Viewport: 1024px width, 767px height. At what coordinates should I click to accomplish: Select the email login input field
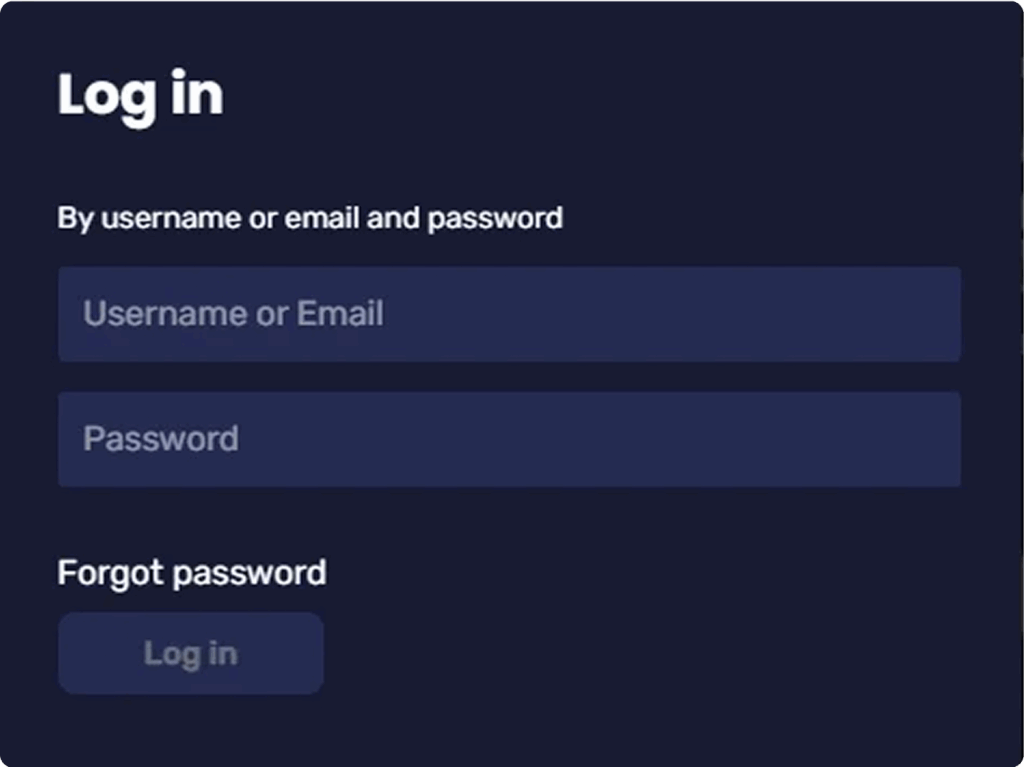pyautogui.click(x=509, y=314)
